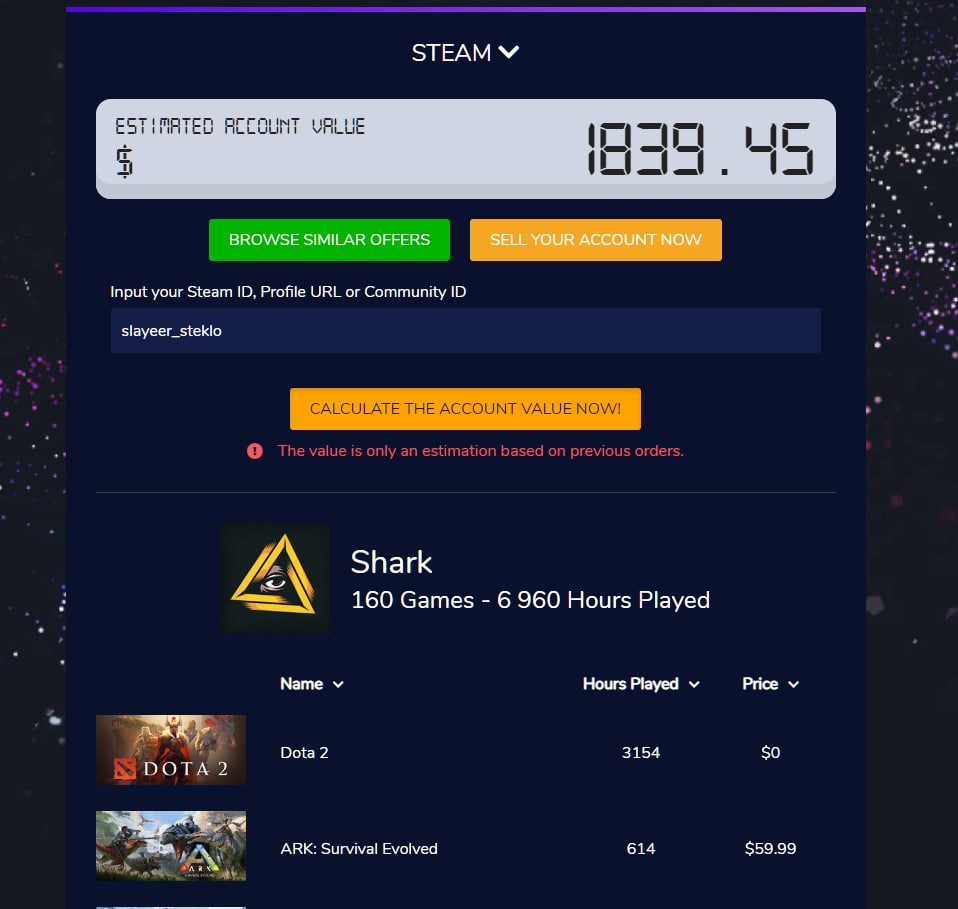958x909 pixels.
Task: Click the Browse Similar Offers button
Action: (329, 240)
